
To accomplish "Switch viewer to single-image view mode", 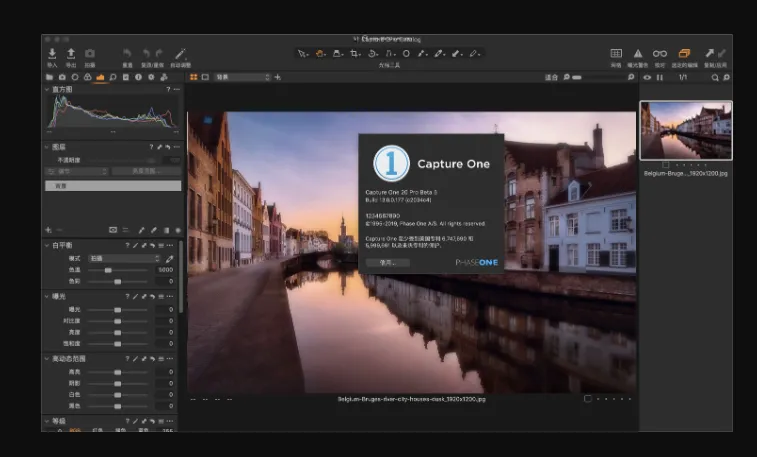I will pyautogui.click(x=205, y=77).
